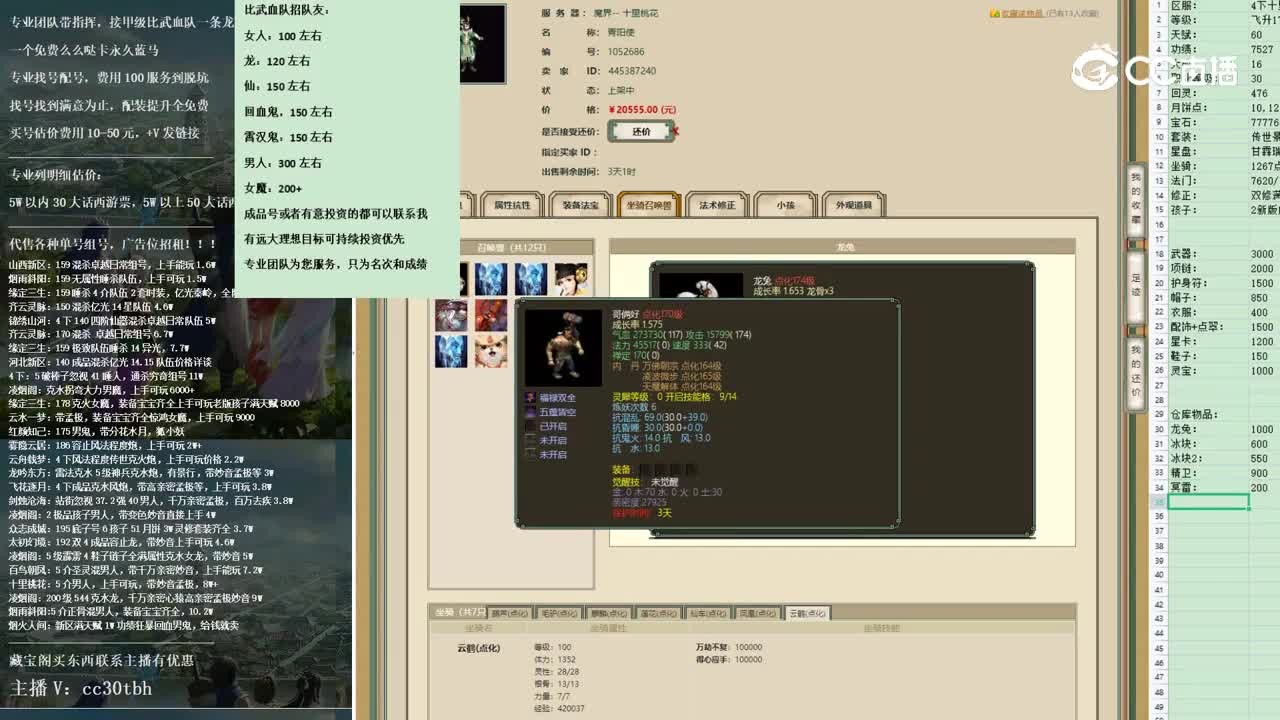1280x720 pixels.
Task: Select the female summon portrait wearing headphones
Action: (574, 278)
